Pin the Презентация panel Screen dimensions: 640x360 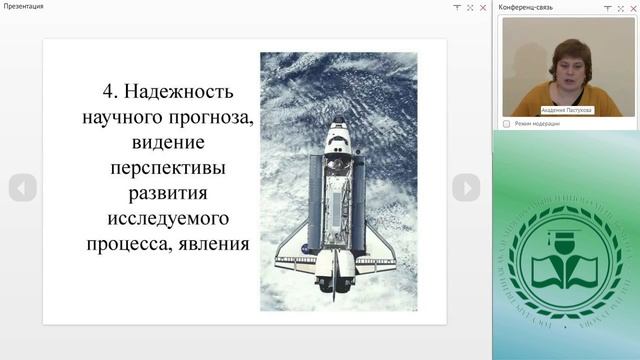coord(457,8)
